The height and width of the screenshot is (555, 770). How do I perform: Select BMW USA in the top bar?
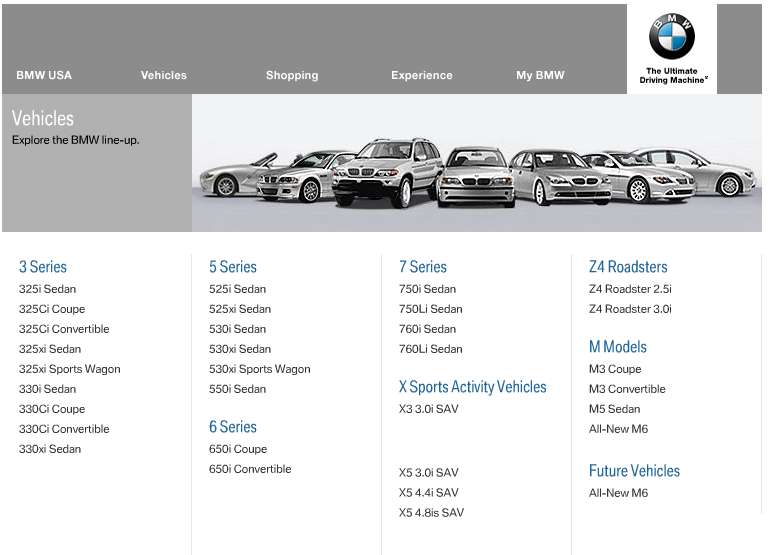click(x=44, y=75)
